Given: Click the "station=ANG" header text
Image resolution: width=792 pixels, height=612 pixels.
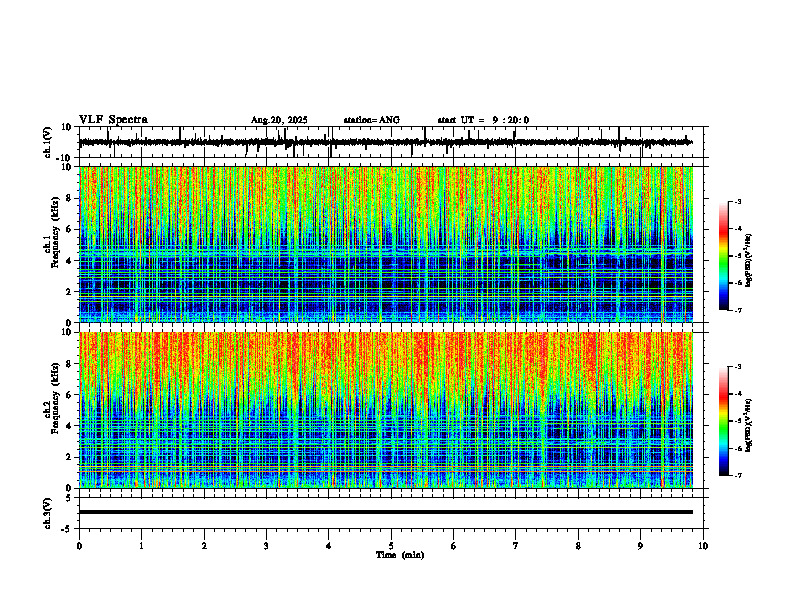Looking at the screenshot, I should click(x=371, y=120).
